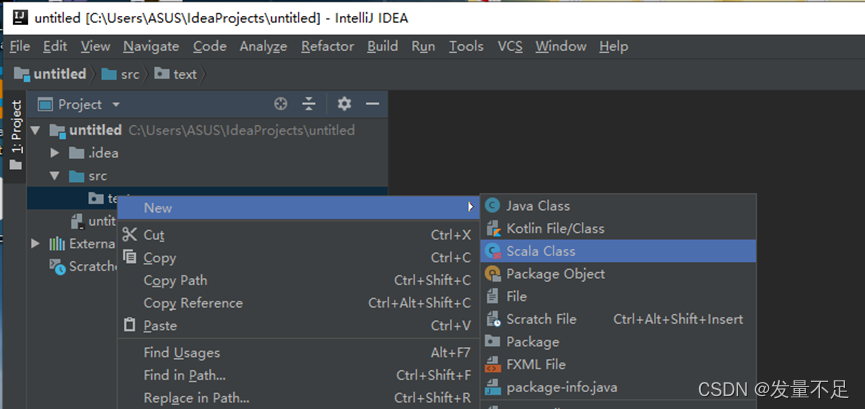Collapse the src folder node
The width and height of the screenshot is (865, 409).
(x=54, y=176)
